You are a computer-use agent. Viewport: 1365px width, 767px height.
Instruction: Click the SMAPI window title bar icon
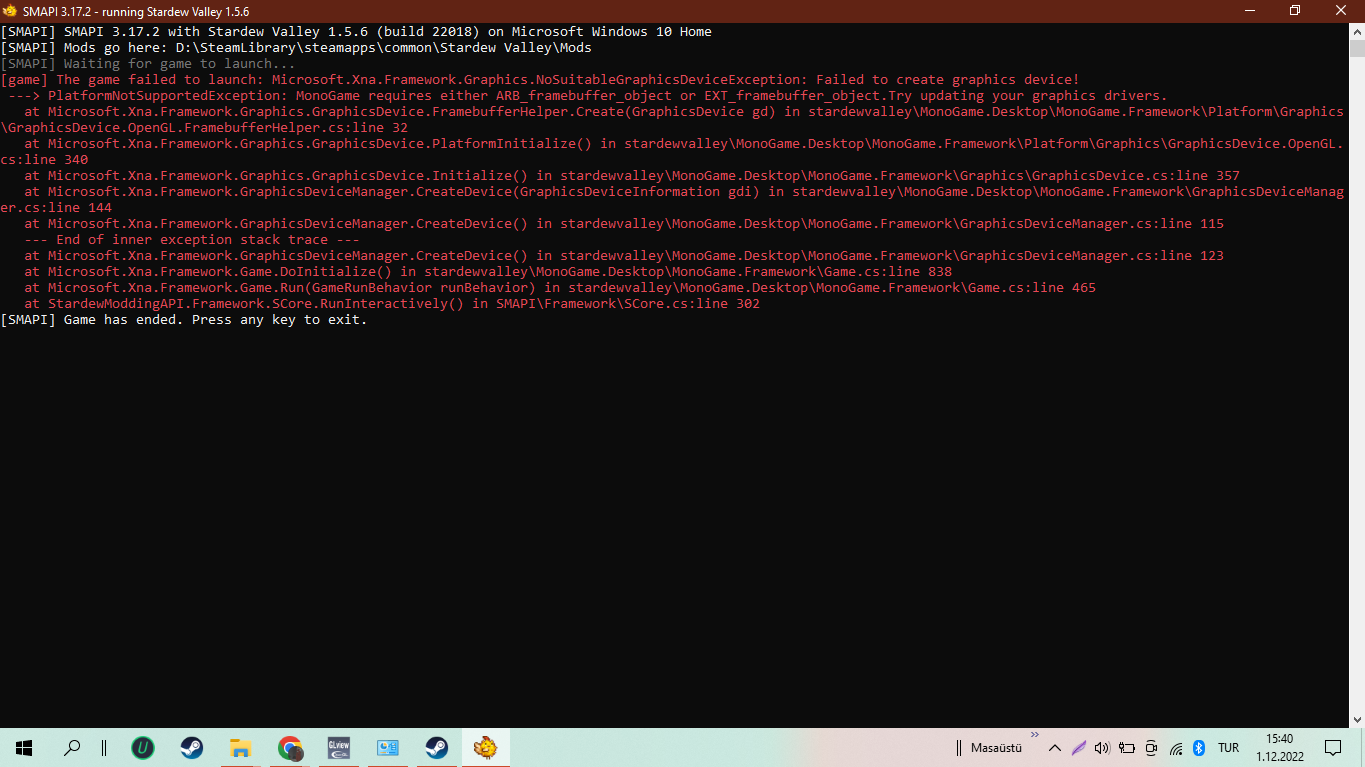(10, 11)
